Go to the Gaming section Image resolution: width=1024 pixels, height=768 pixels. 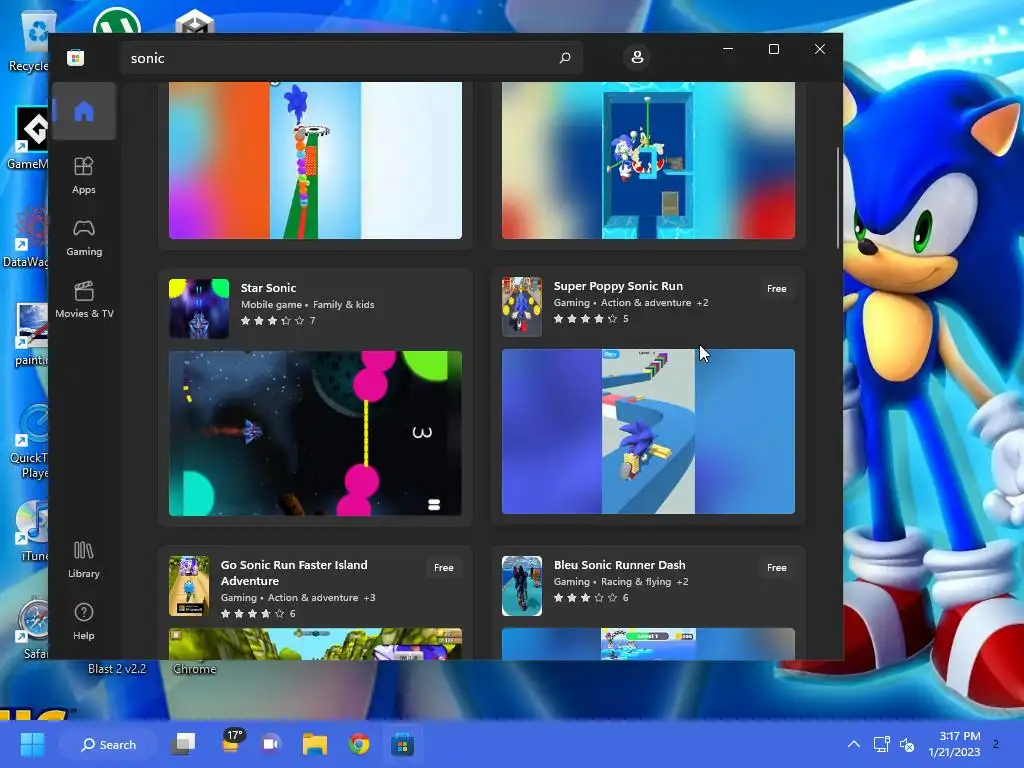pyautogui.click(x=84, y=238)
